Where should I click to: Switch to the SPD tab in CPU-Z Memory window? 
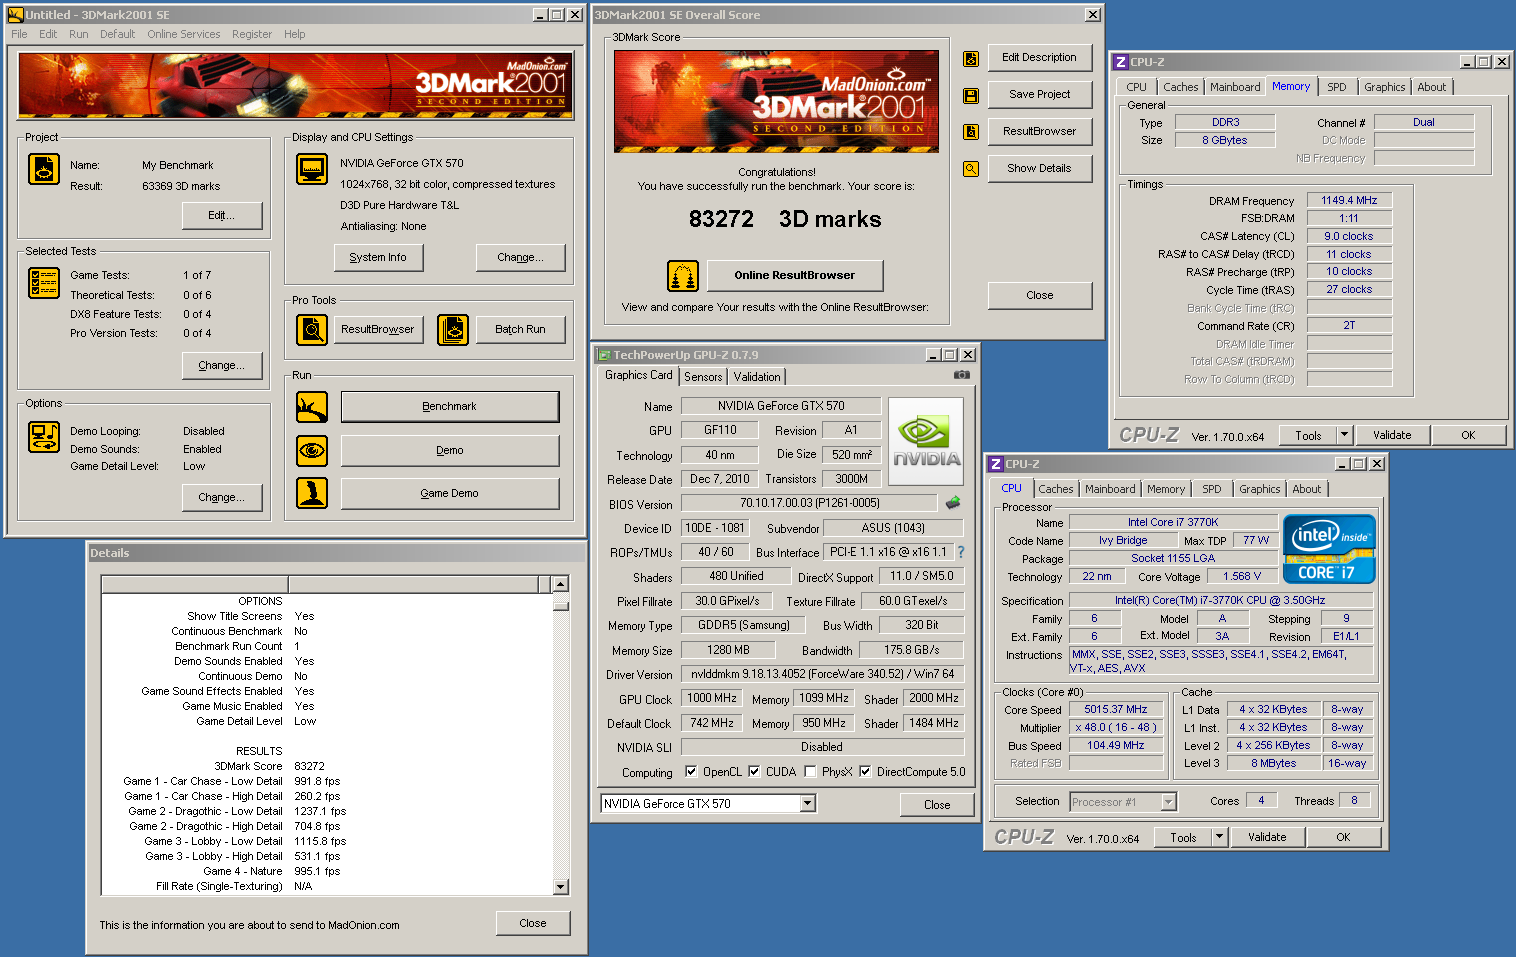[1336, 87]
